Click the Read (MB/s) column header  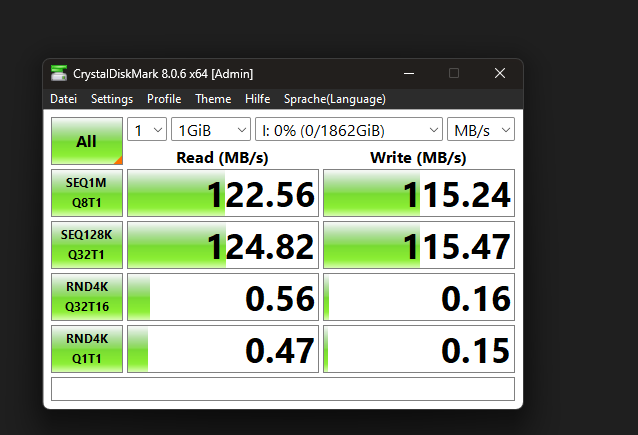(222, 158)
